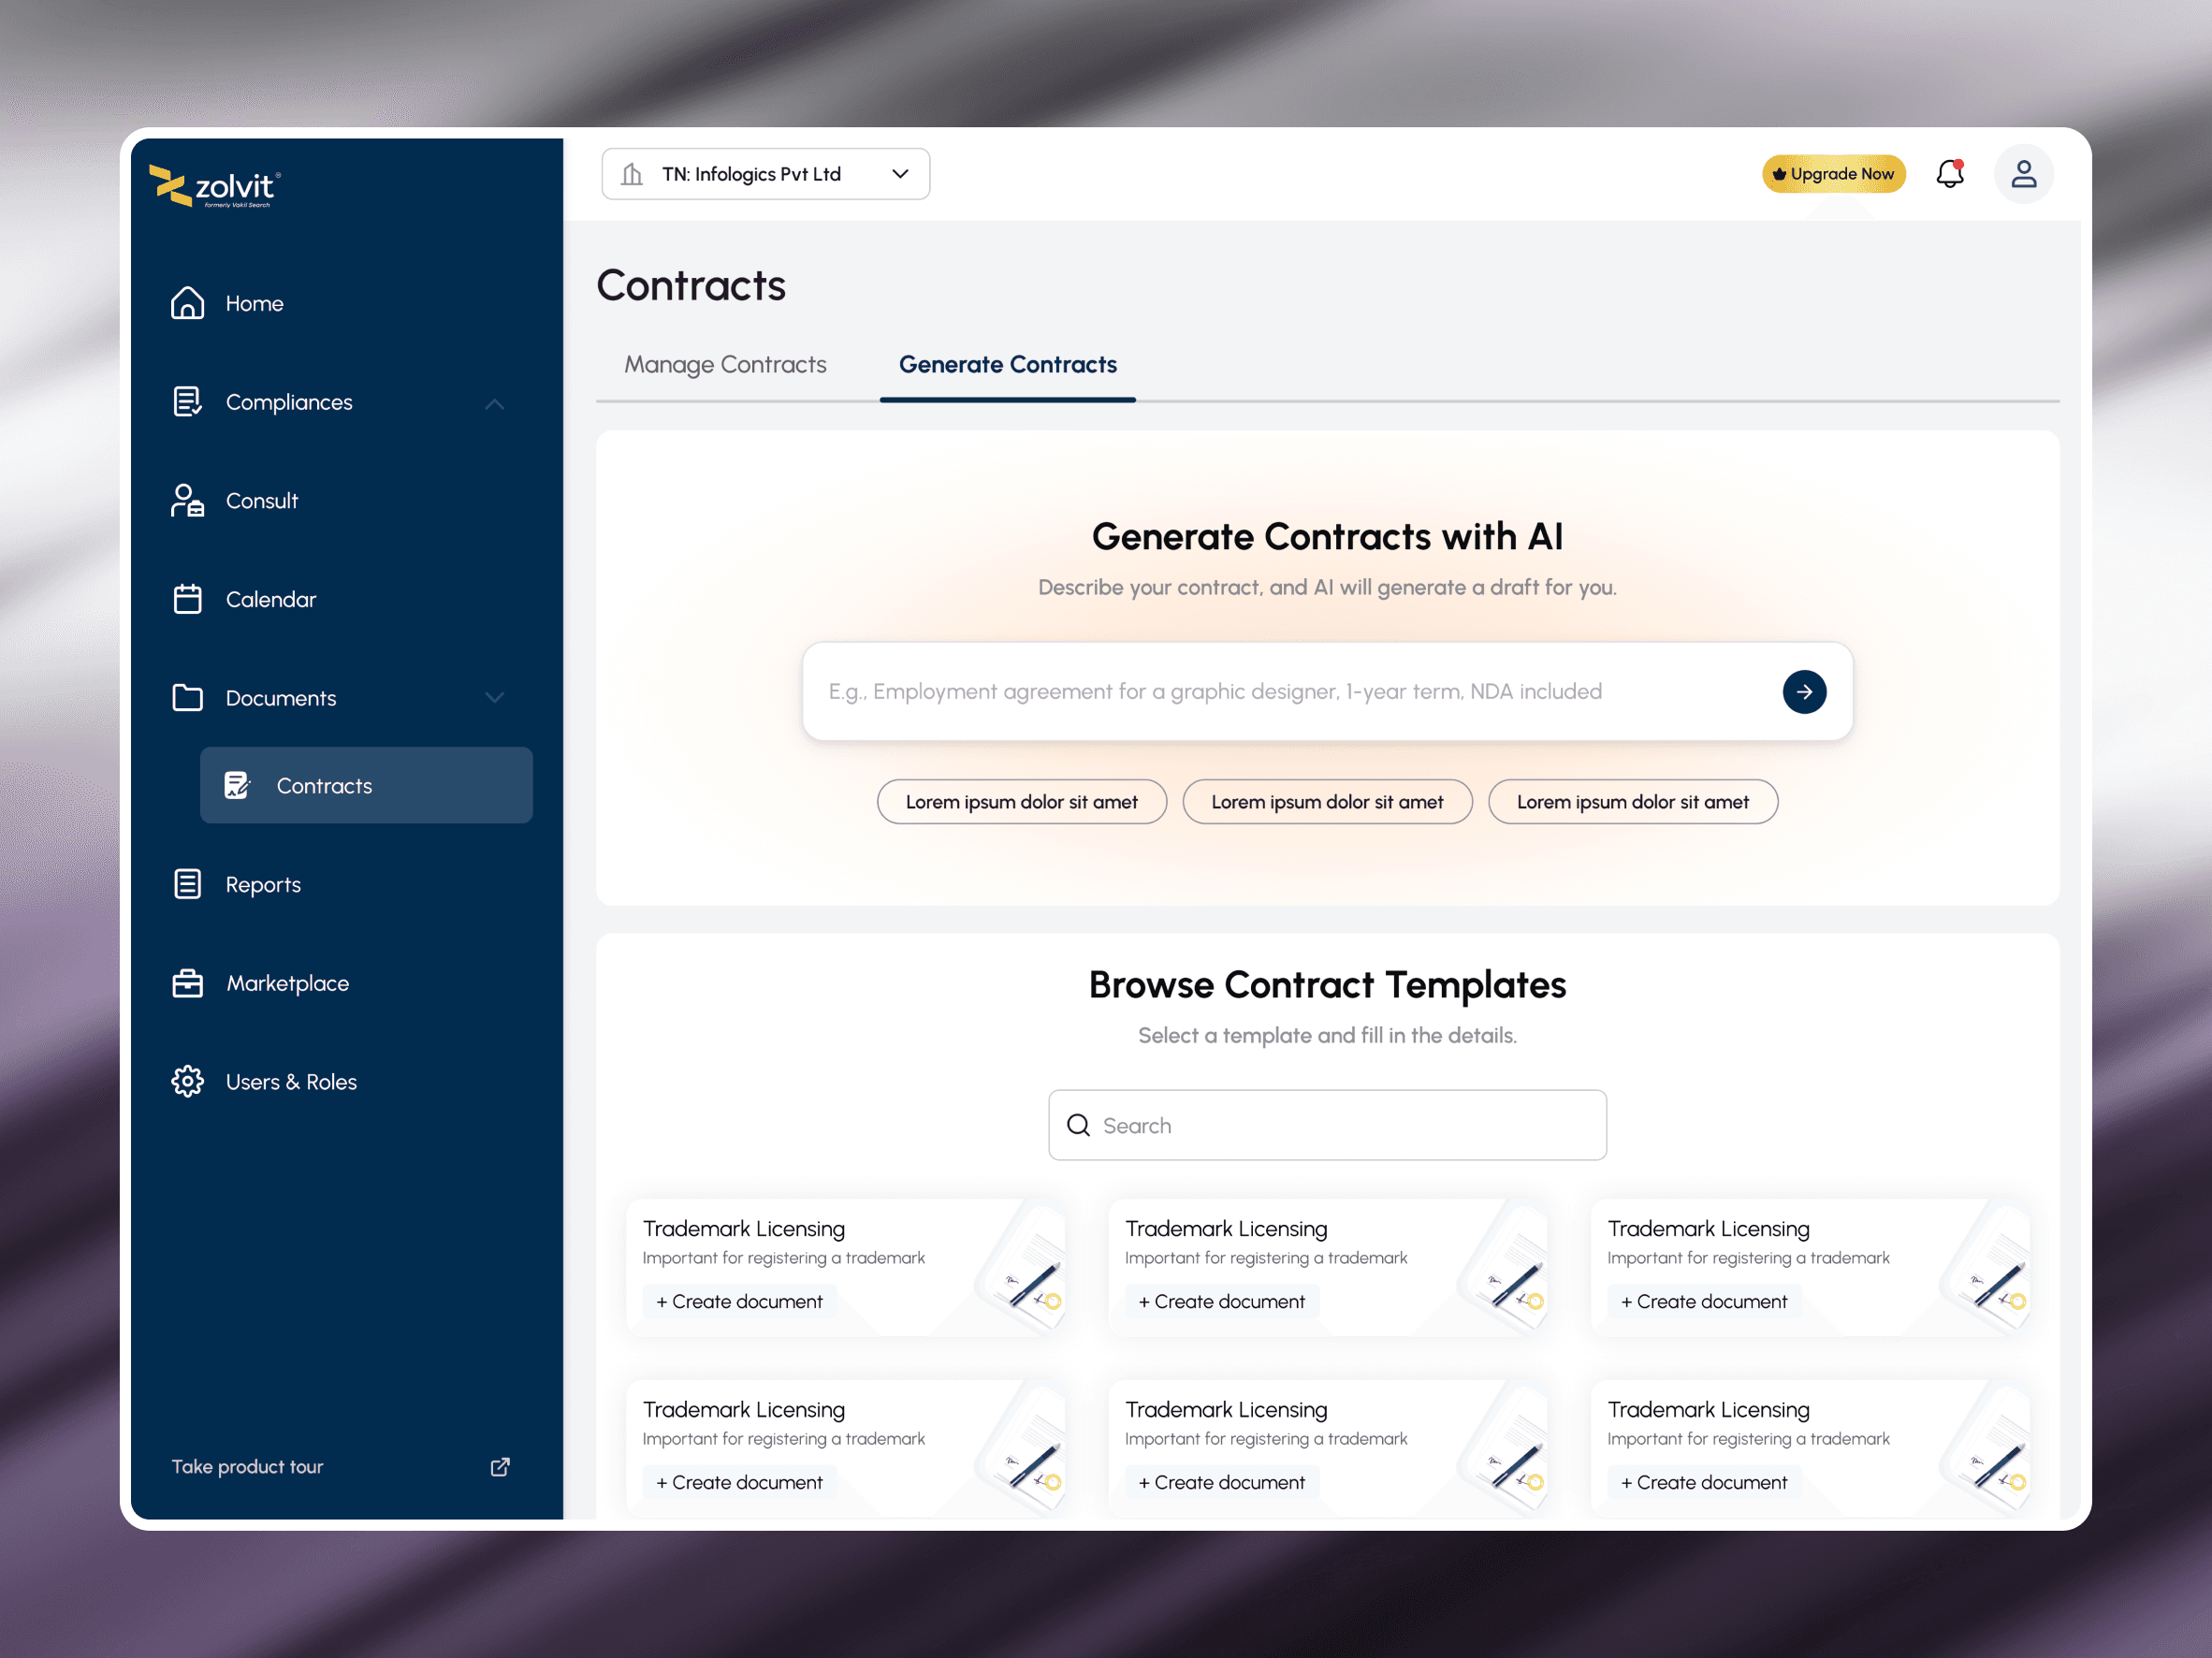Select the Generate Contracts tab
The image size is (2212, 1658).
[x=1007, y=365]
